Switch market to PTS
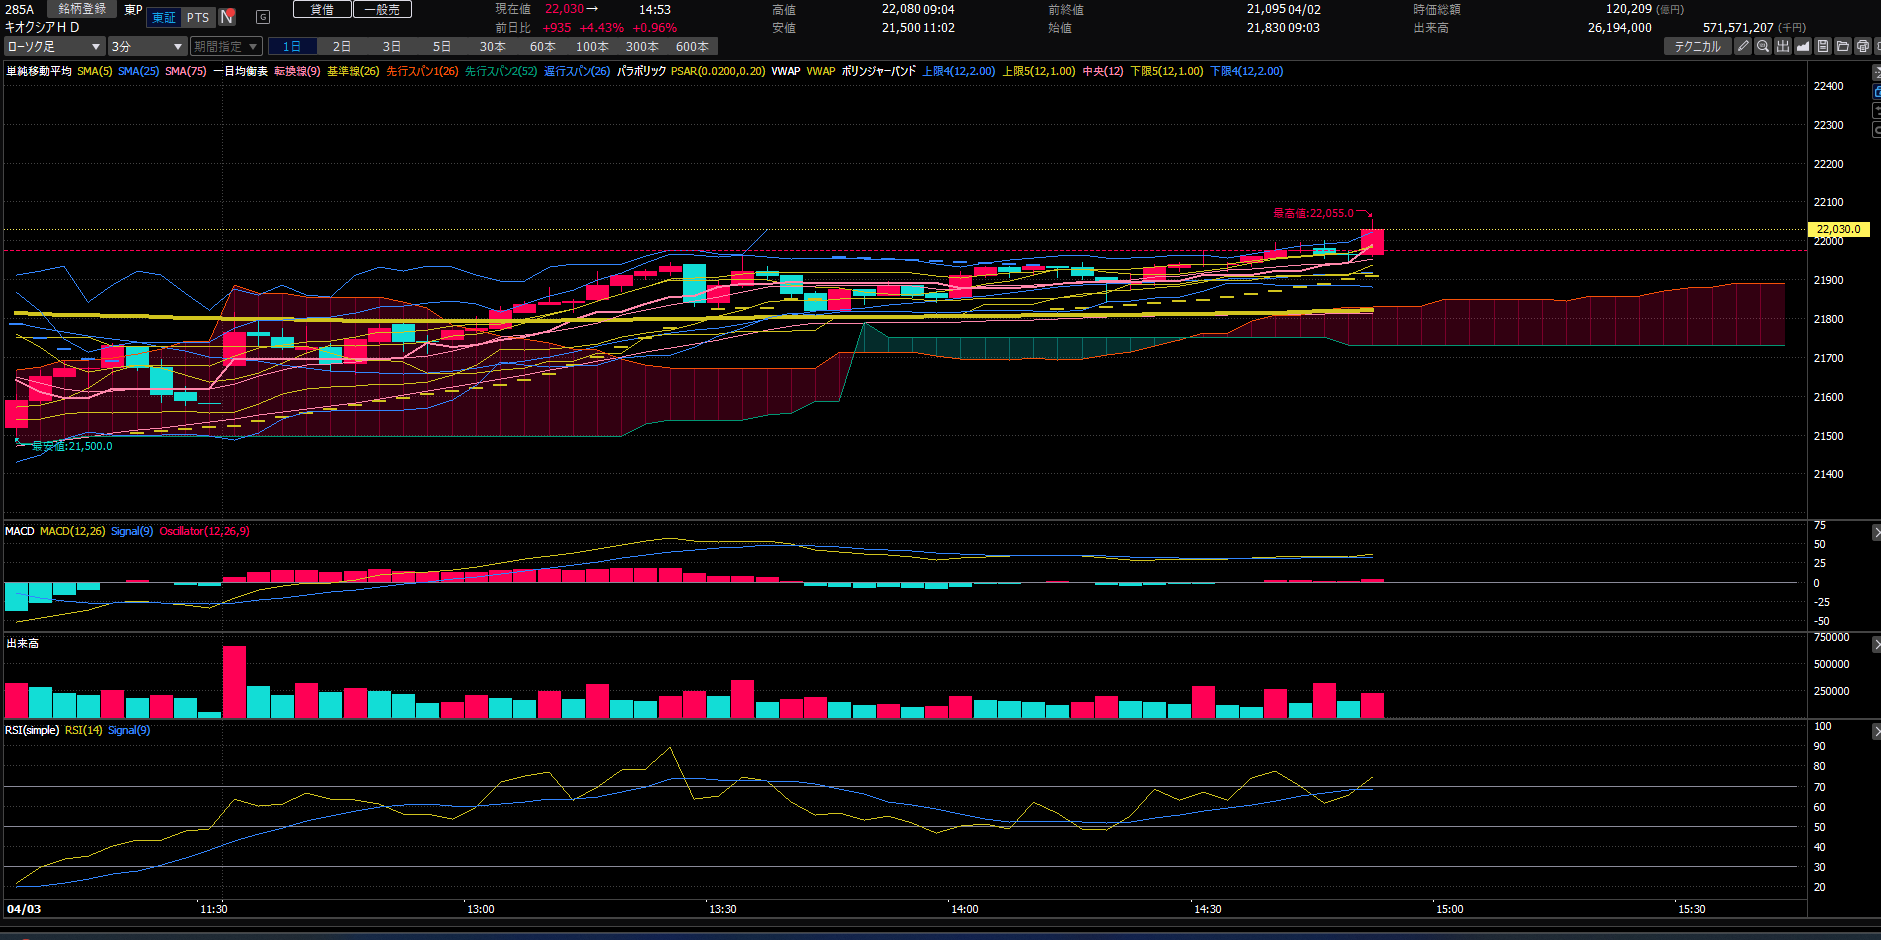 [198, 17]
